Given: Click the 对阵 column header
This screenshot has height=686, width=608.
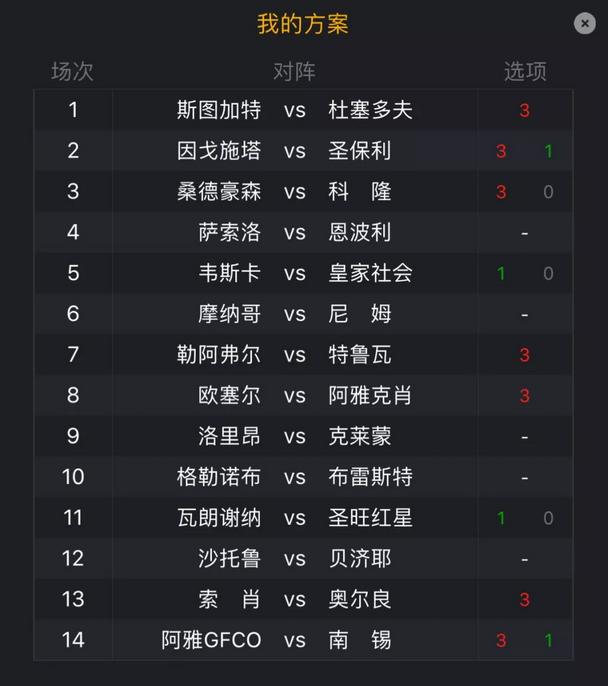Looking at the screenshot, I should 294,71.
